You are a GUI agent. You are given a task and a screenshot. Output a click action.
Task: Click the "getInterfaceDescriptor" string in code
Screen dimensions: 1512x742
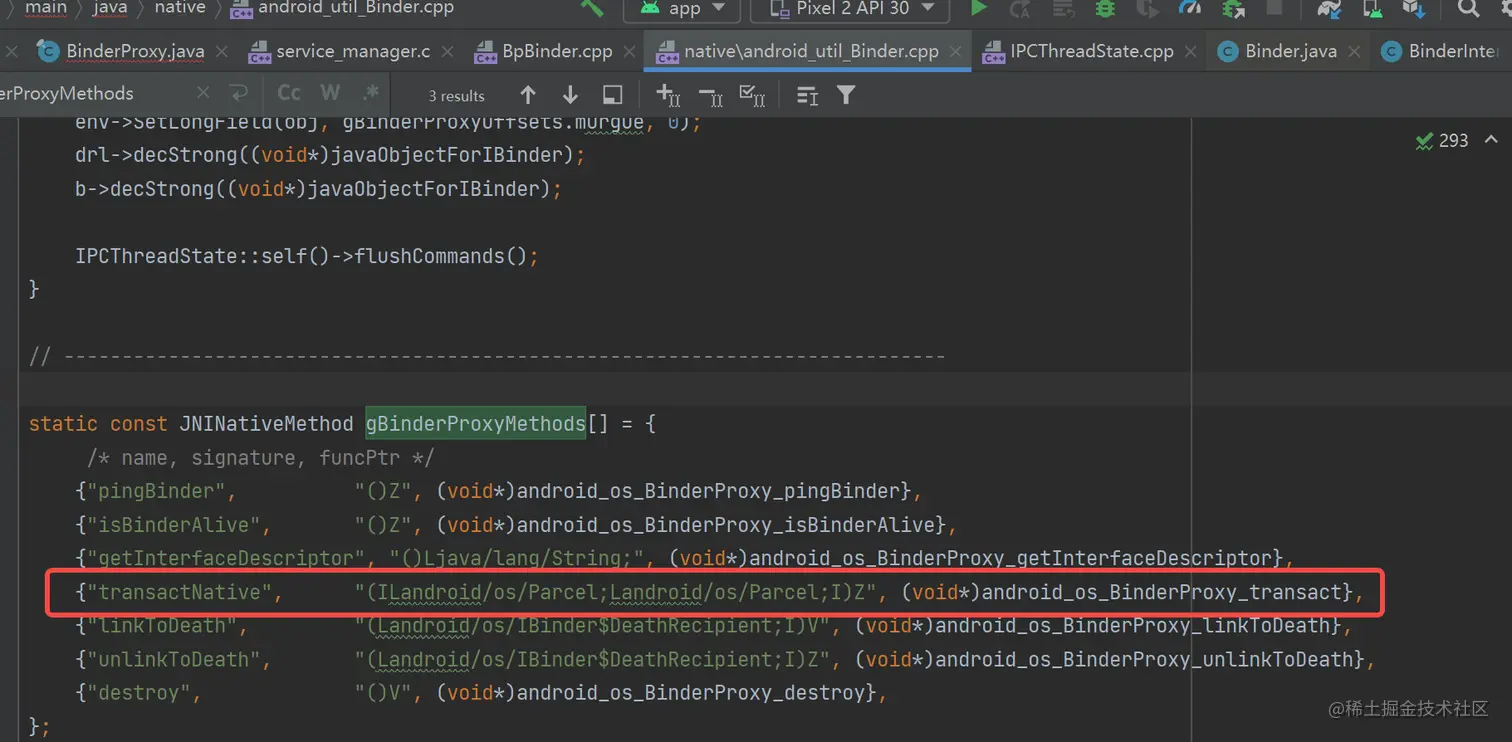pyautogui.click(x=226, y=558)
